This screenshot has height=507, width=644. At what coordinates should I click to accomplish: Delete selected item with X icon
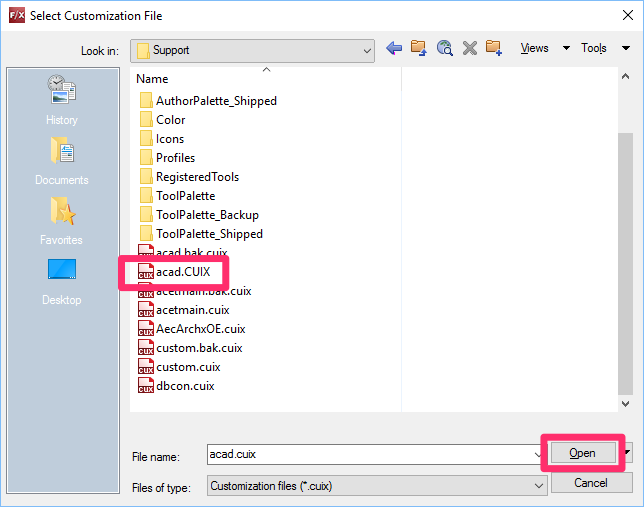(x=470, y=48)
